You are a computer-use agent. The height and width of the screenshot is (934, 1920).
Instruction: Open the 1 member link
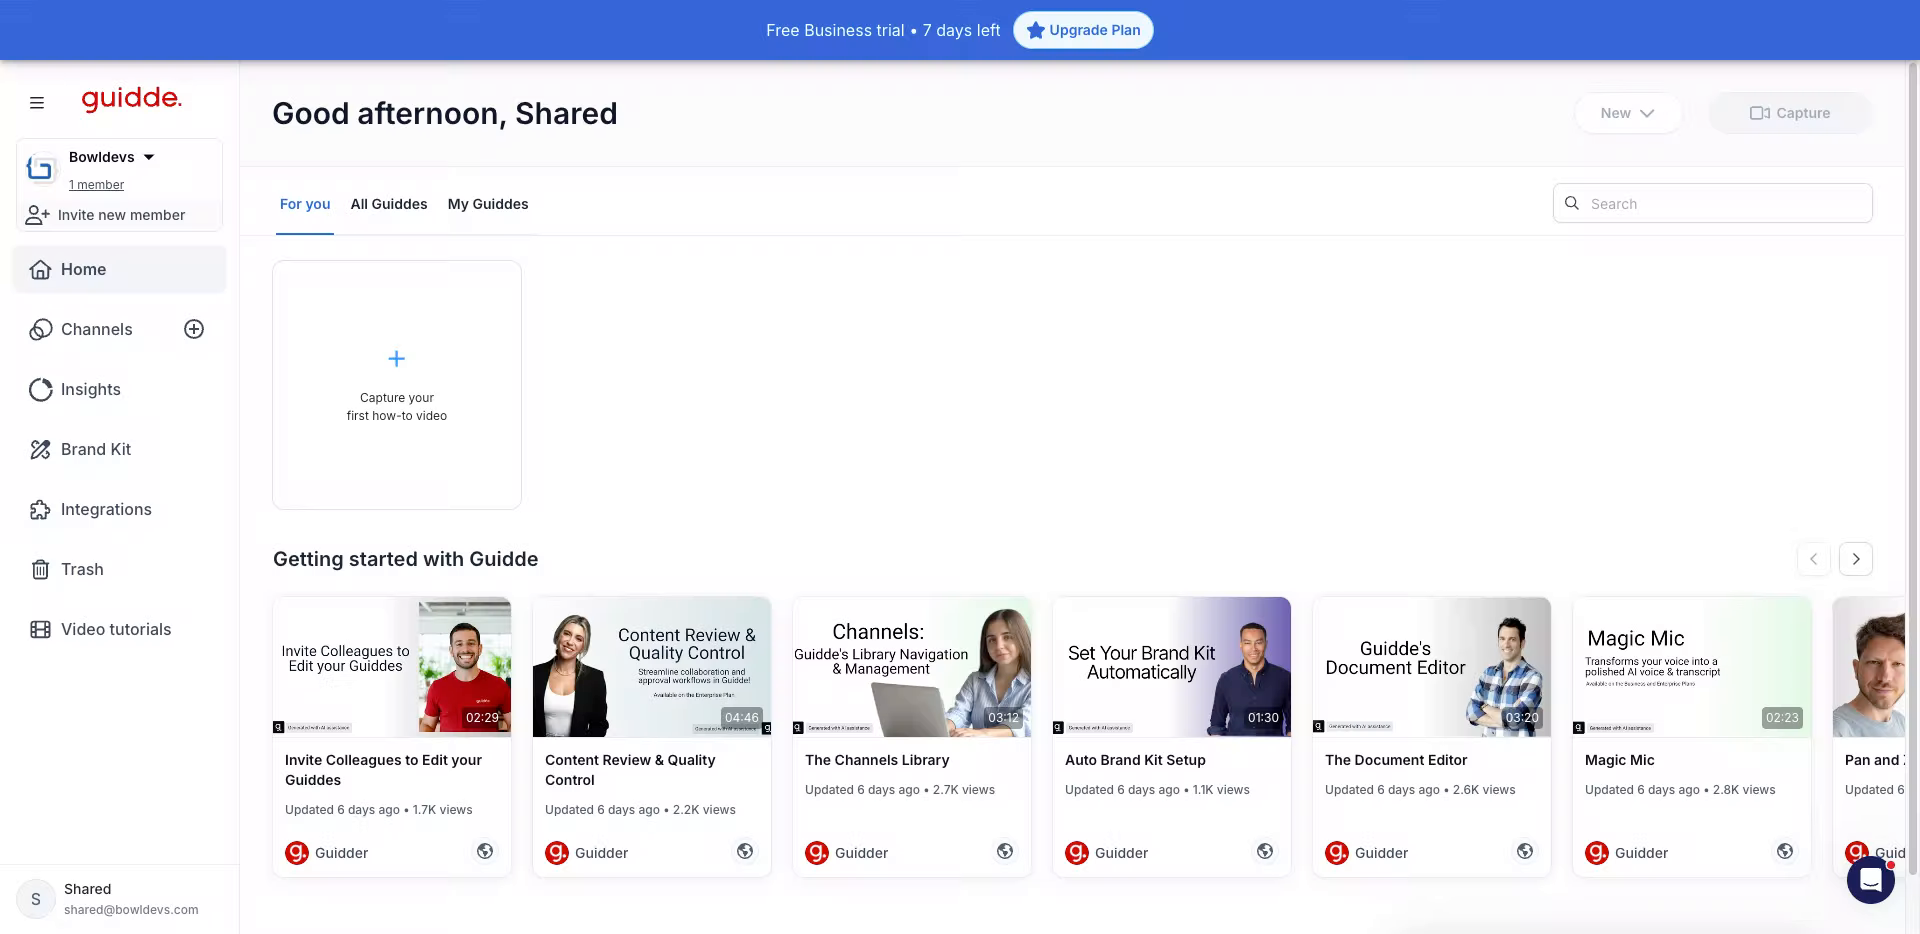96,185
